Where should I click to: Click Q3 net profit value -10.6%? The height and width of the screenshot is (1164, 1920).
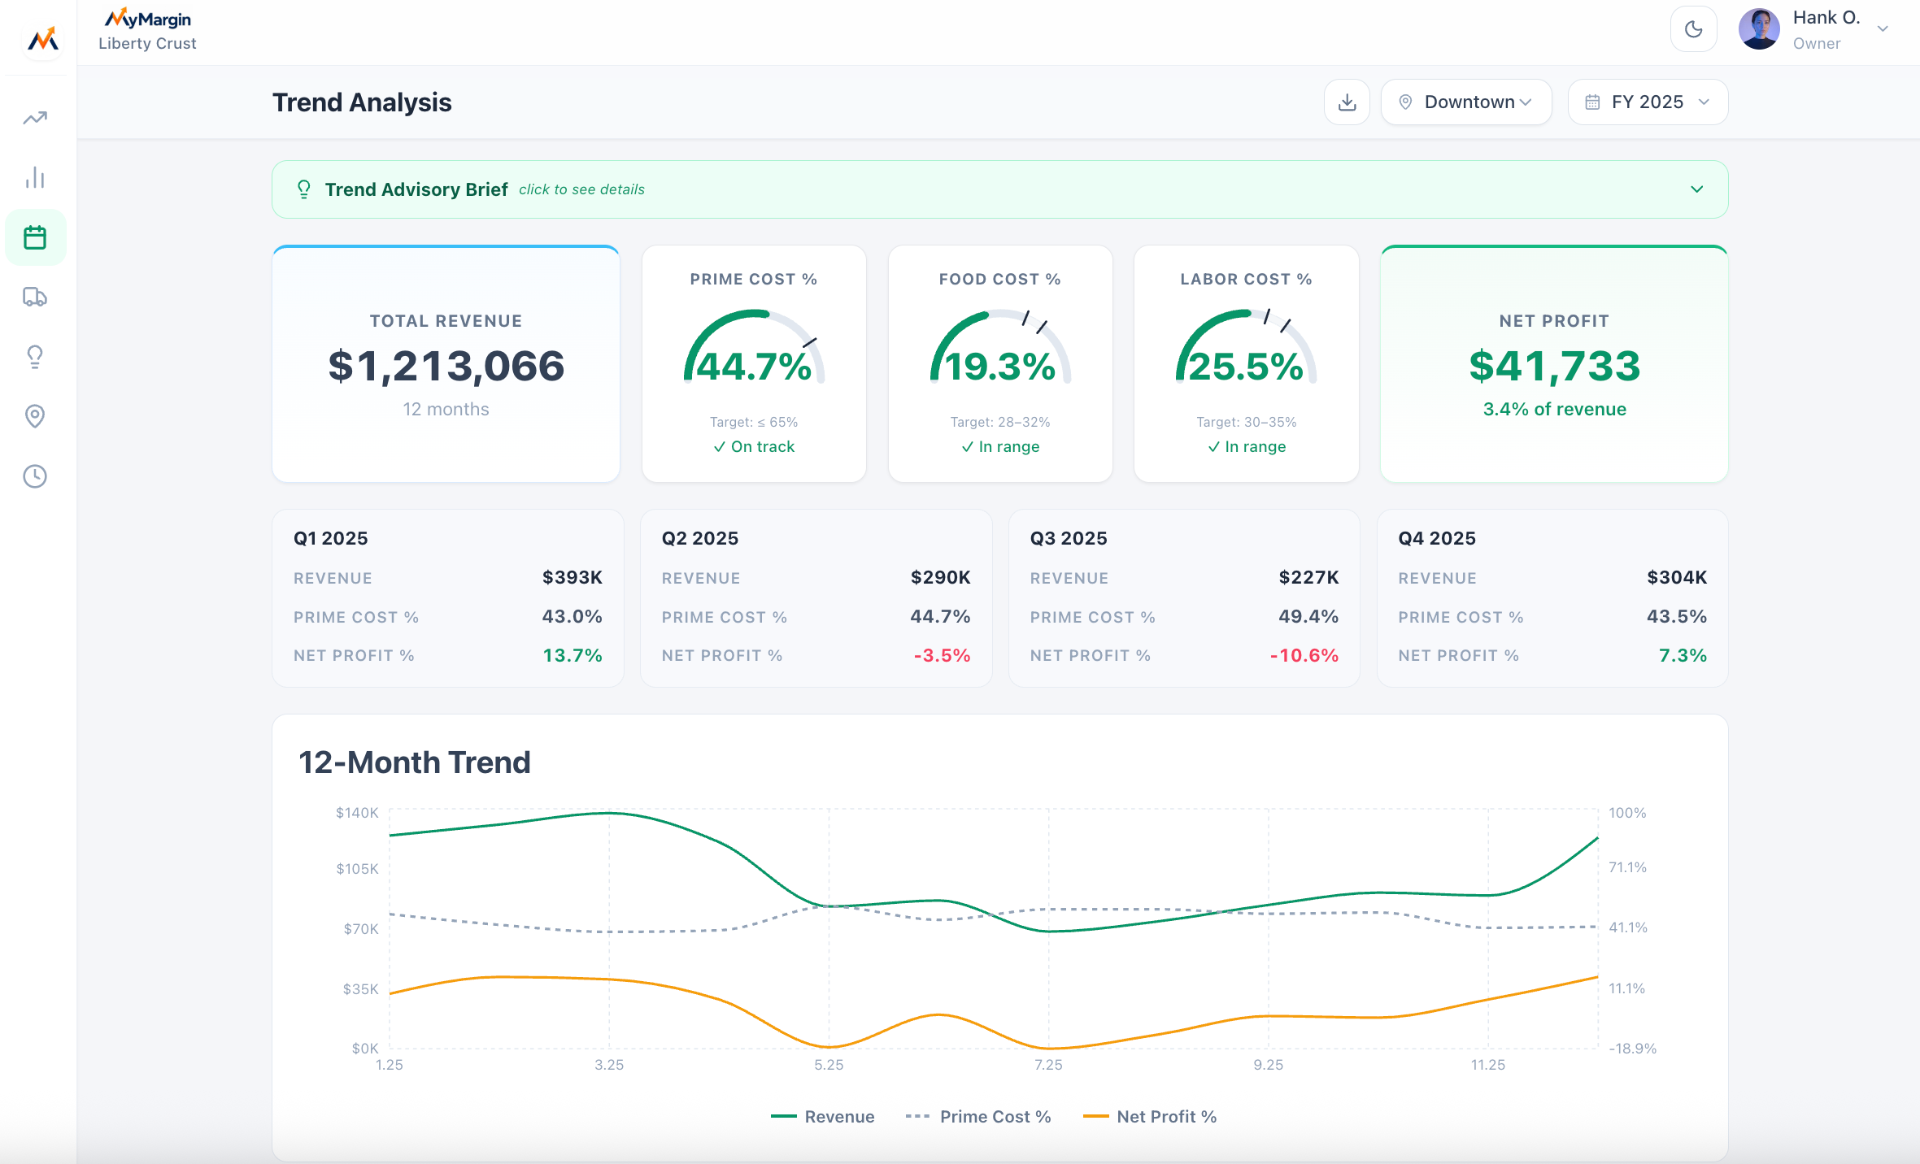tap(1304, 655)
